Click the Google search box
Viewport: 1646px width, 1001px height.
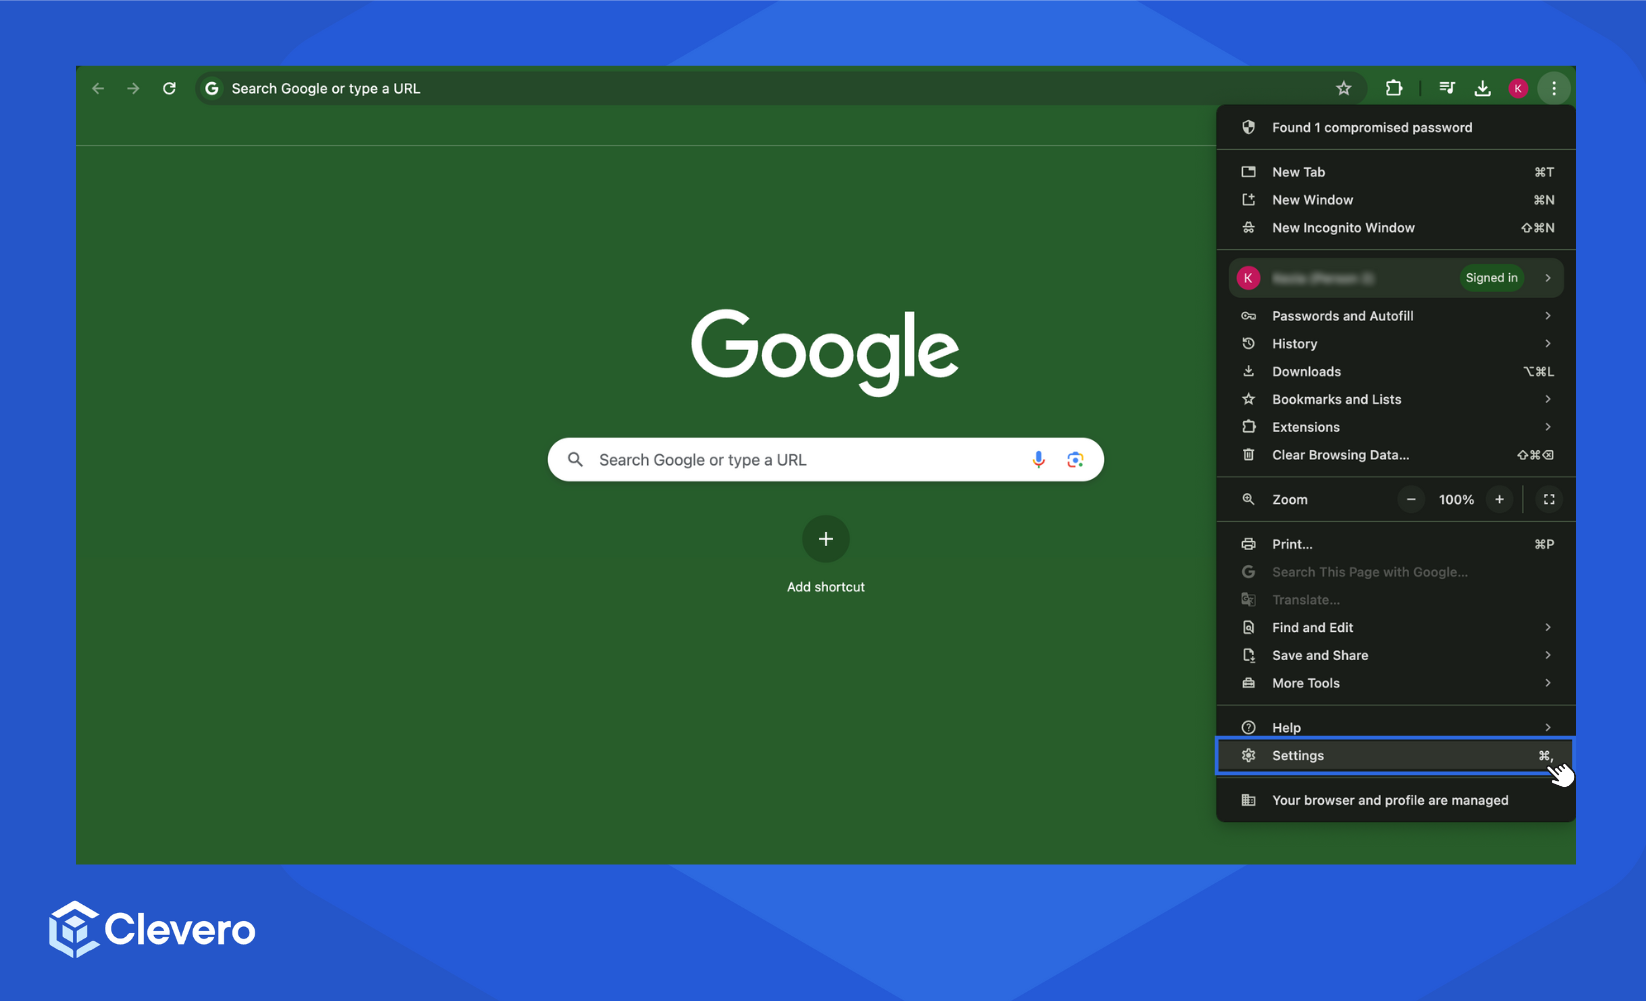pos(826,459)
